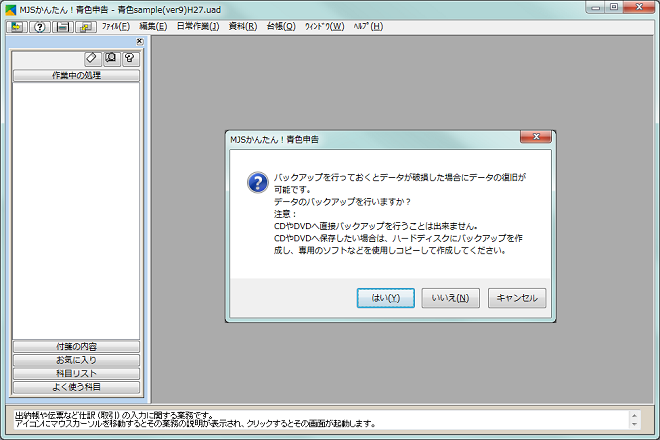The image size is (660, 440).
Task: Click the question bubble icon in the side panel
Action: tap(130, 58)
